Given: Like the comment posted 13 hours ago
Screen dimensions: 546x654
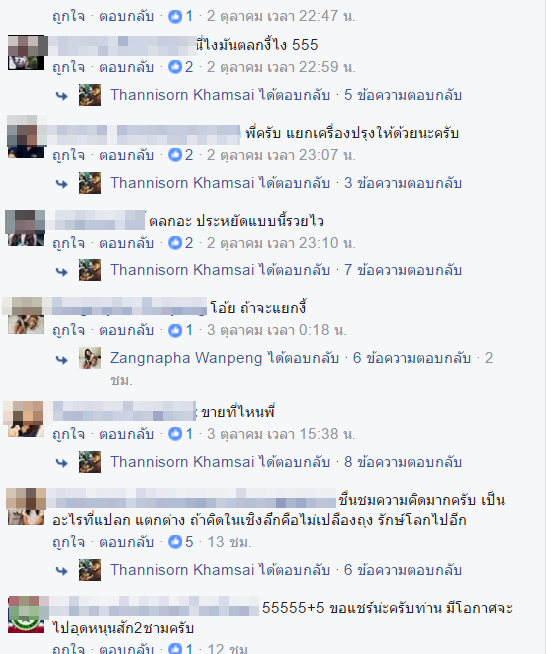Looking at the screenshot, I should [68, 542].
